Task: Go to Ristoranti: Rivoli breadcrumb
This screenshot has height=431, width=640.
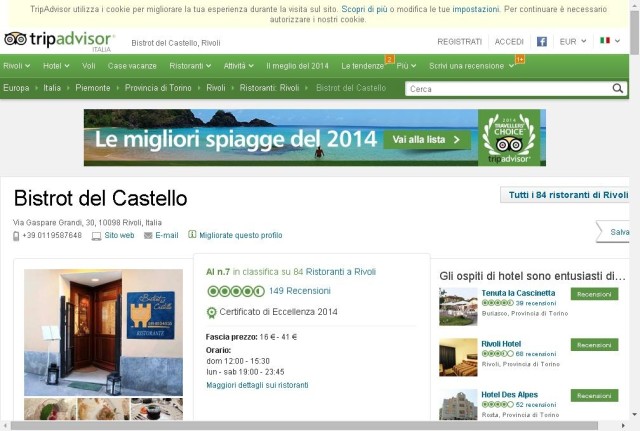Action: (x=269, y=88)
